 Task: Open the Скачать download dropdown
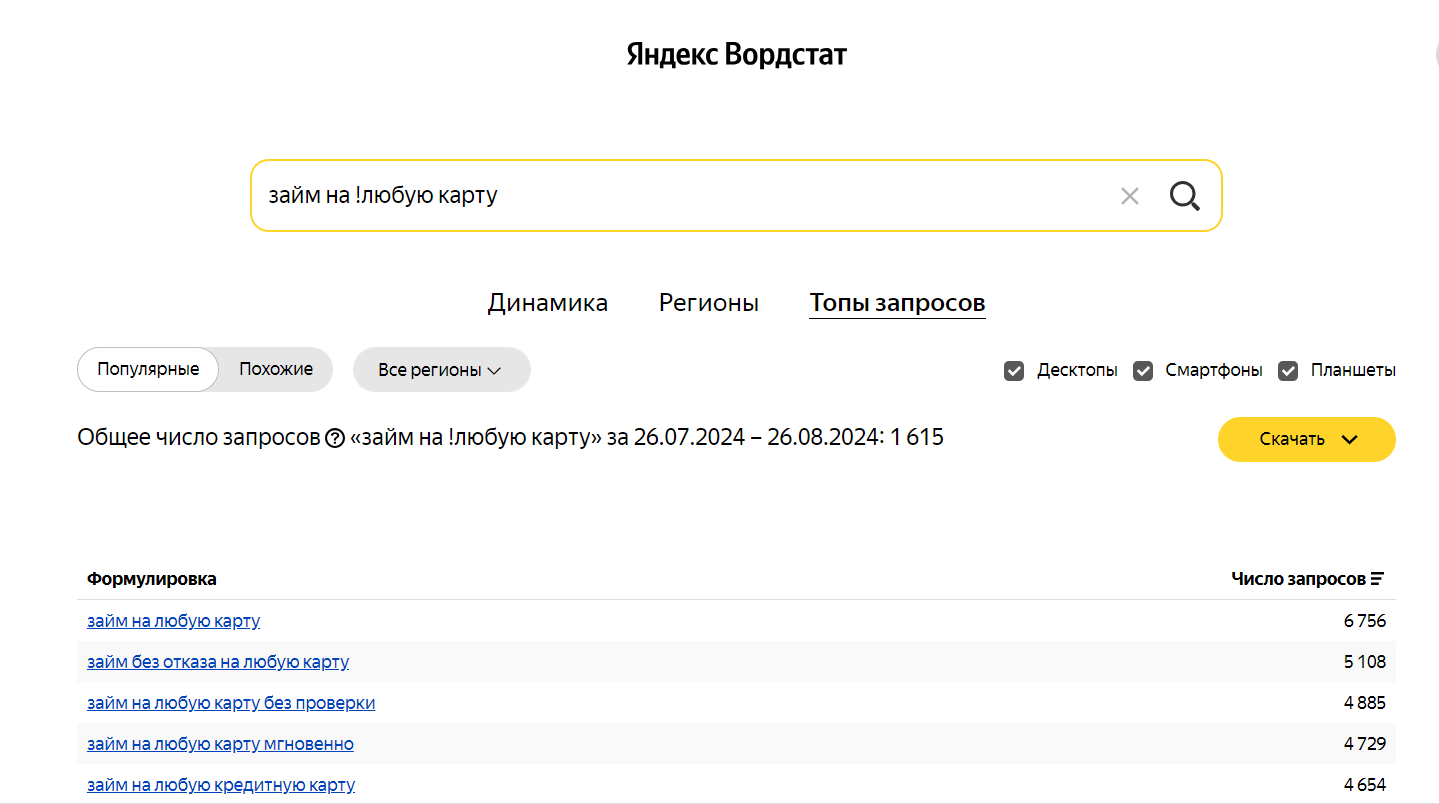(x=1306, y=439)
